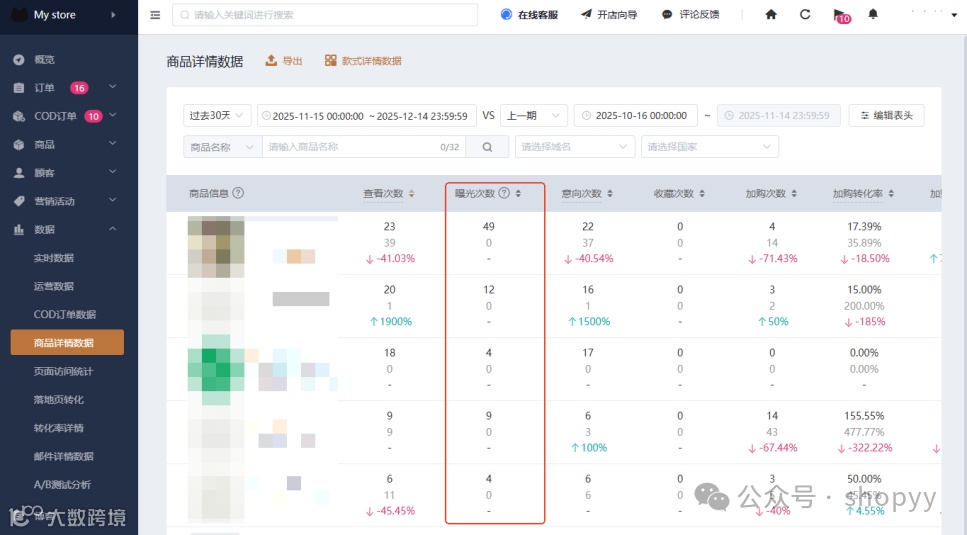
Task: Click the comparison start date 2025-10-16 field
Action: click(x=635, y=115)
